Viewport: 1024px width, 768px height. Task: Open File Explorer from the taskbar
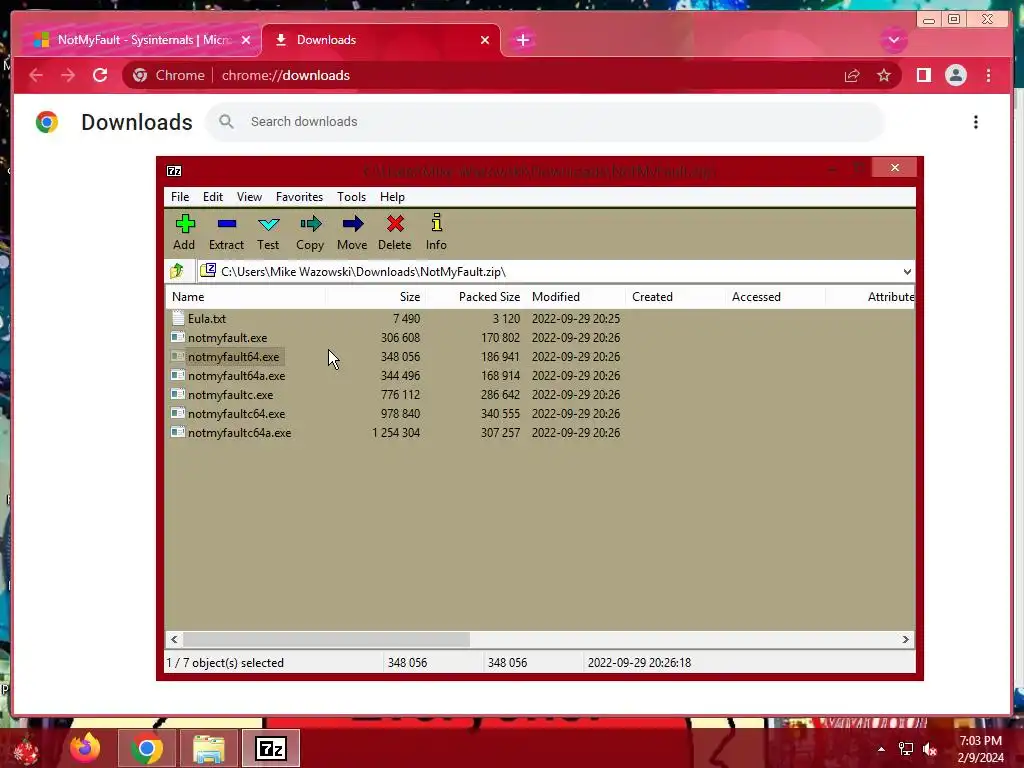208,748
